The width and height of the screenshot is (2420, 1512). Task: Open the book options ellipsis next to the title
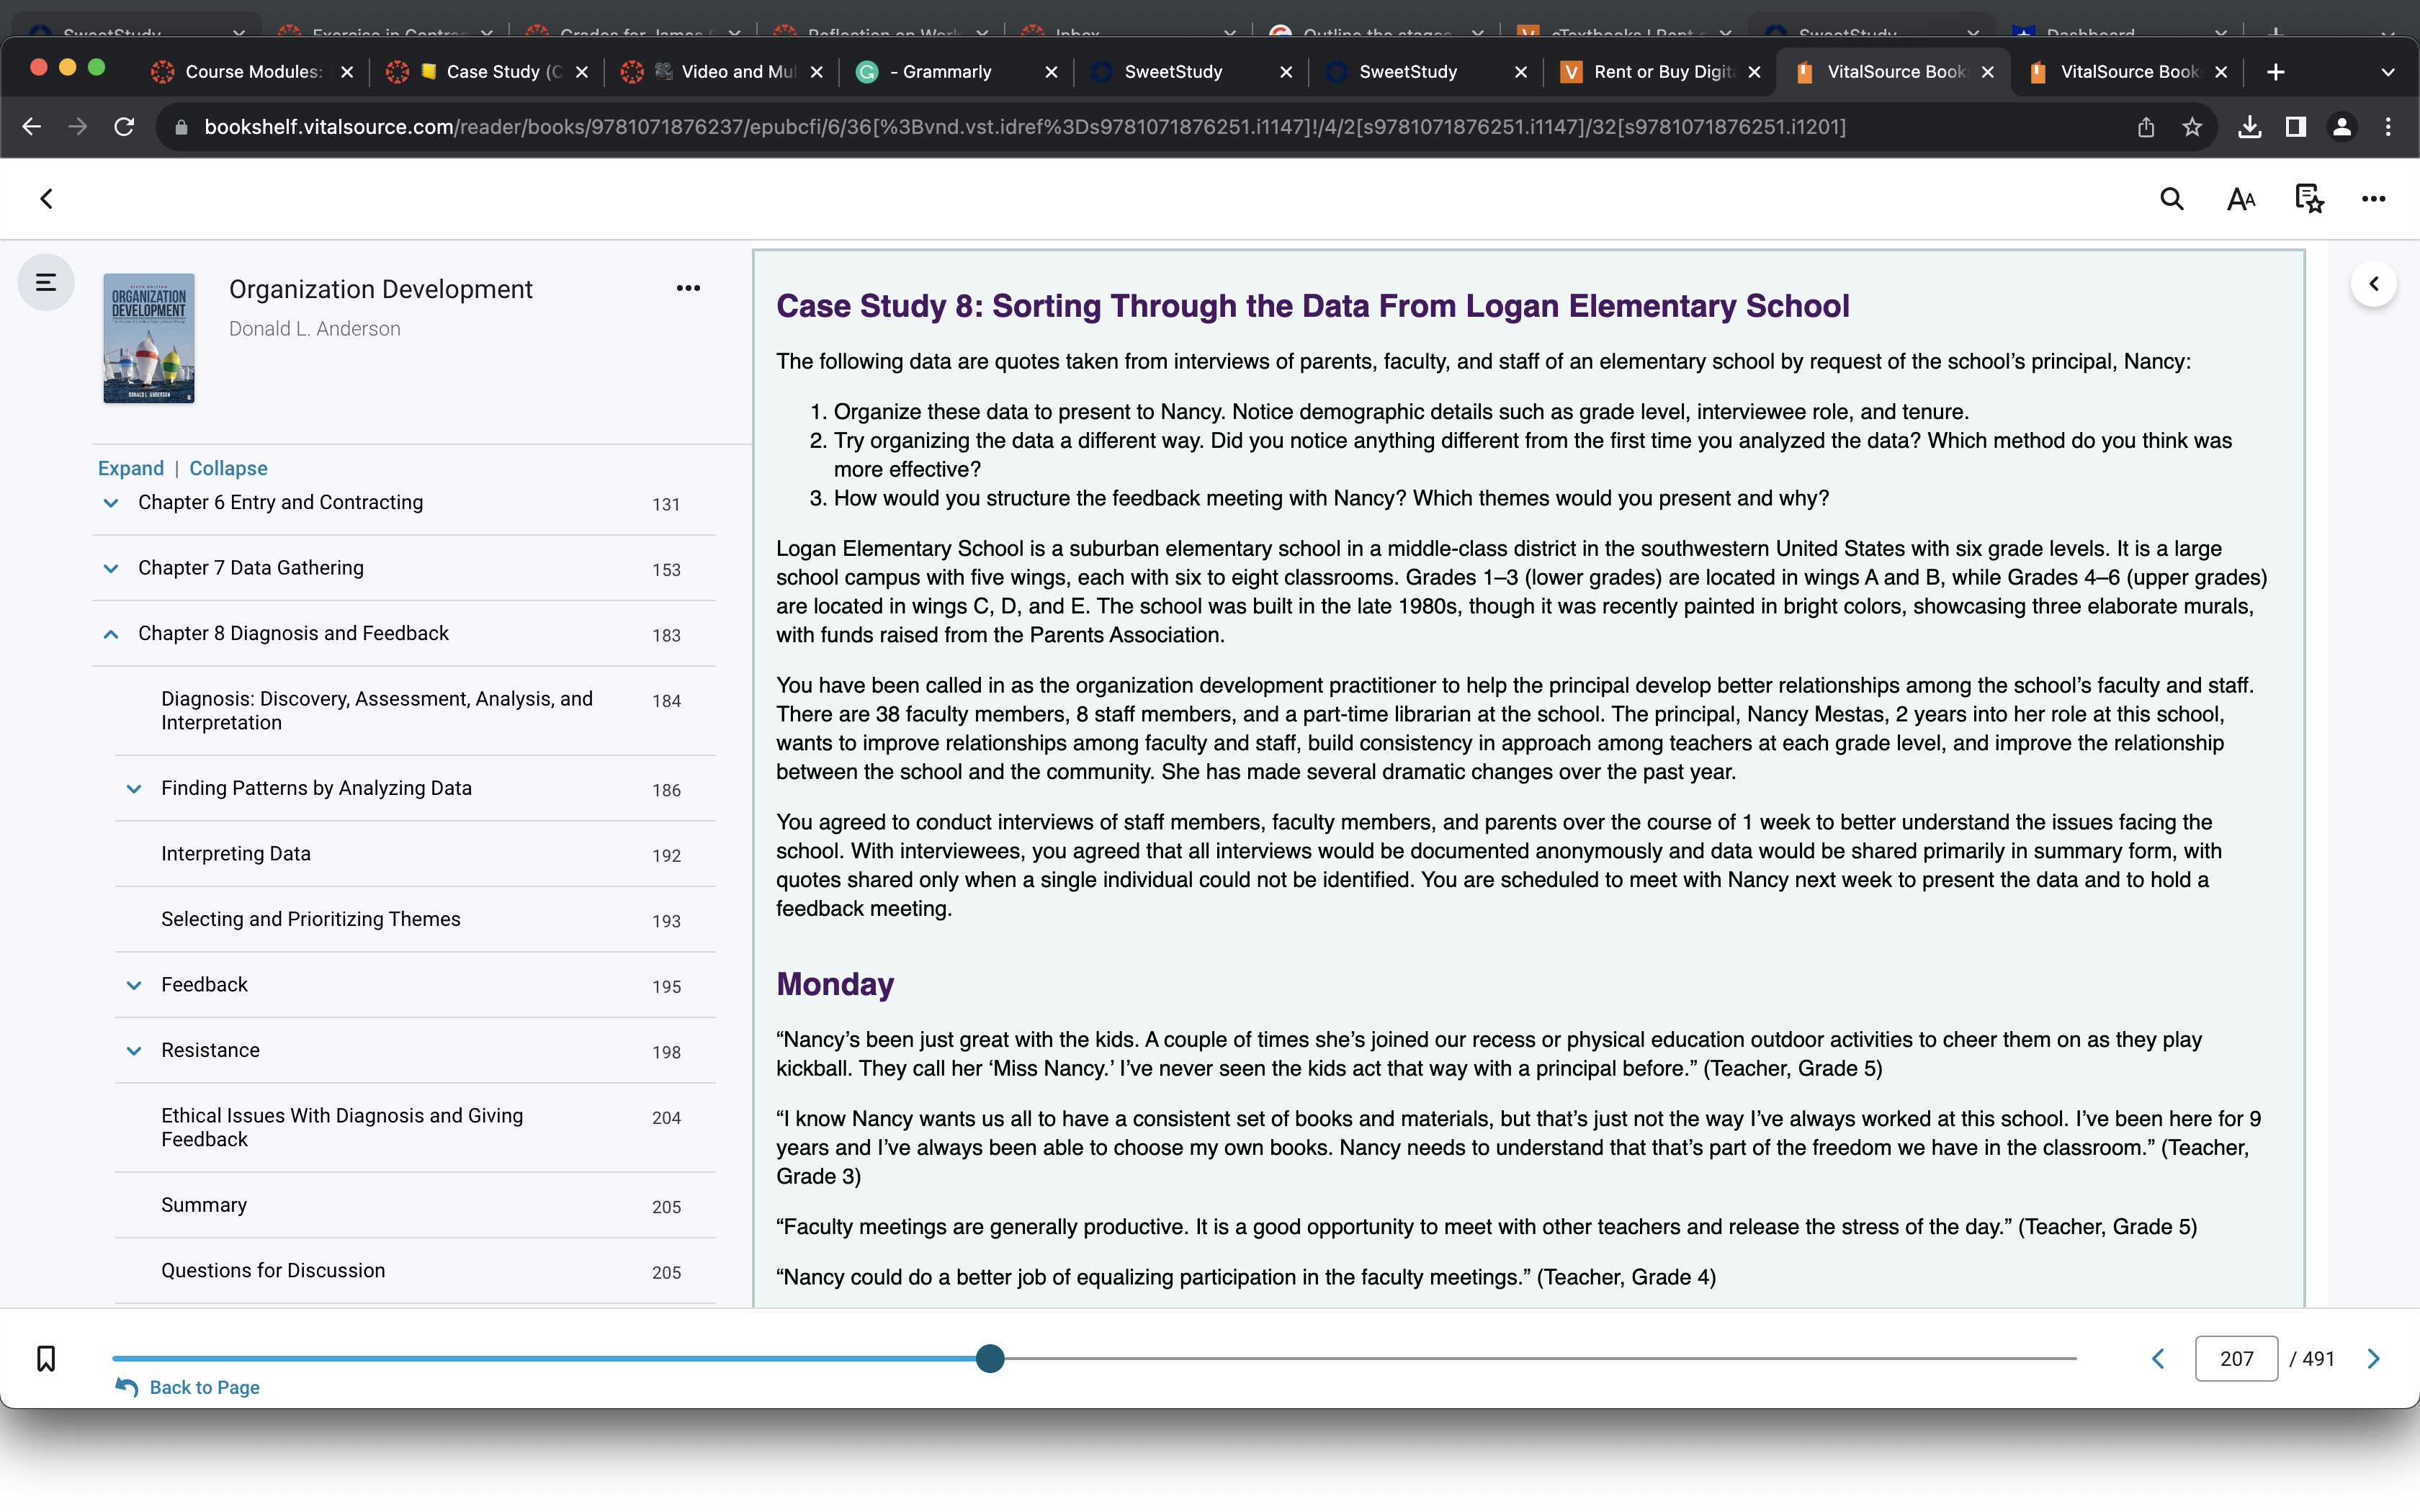(x=688, y=288)
